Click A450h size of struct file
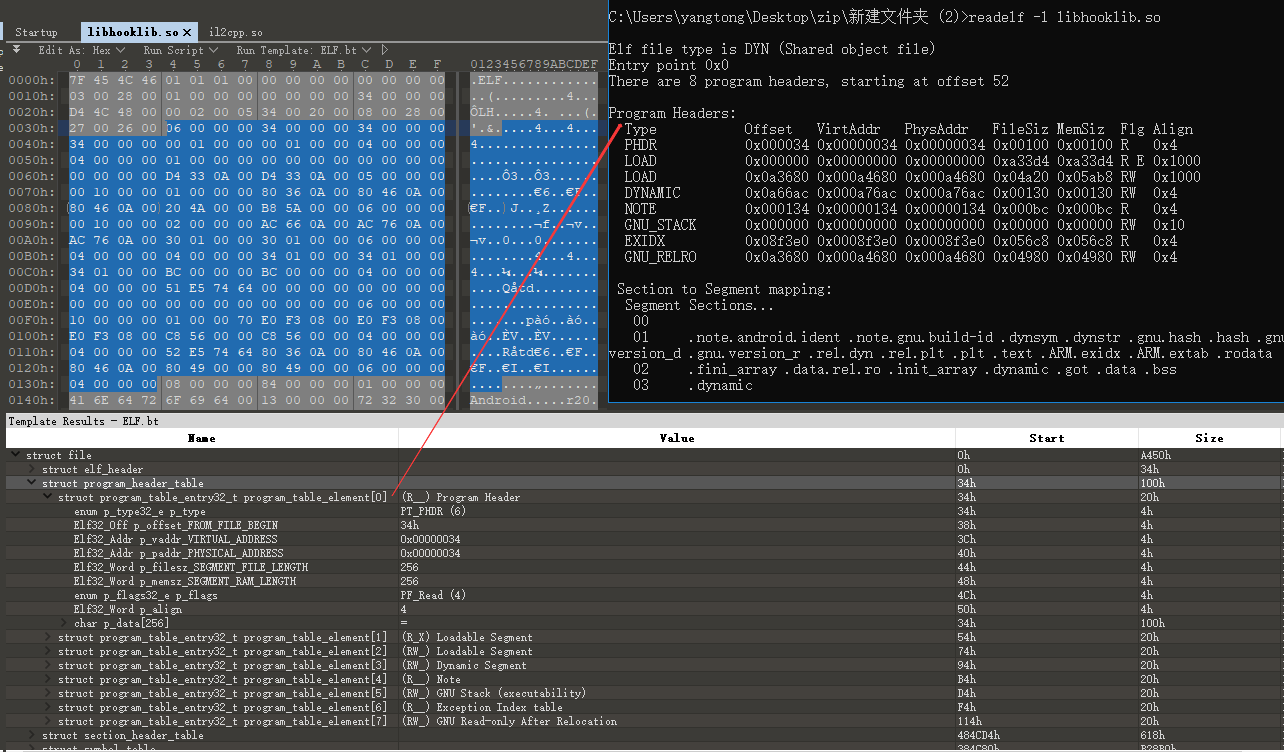1284x752 pixels. click(x=1156, y=455)
